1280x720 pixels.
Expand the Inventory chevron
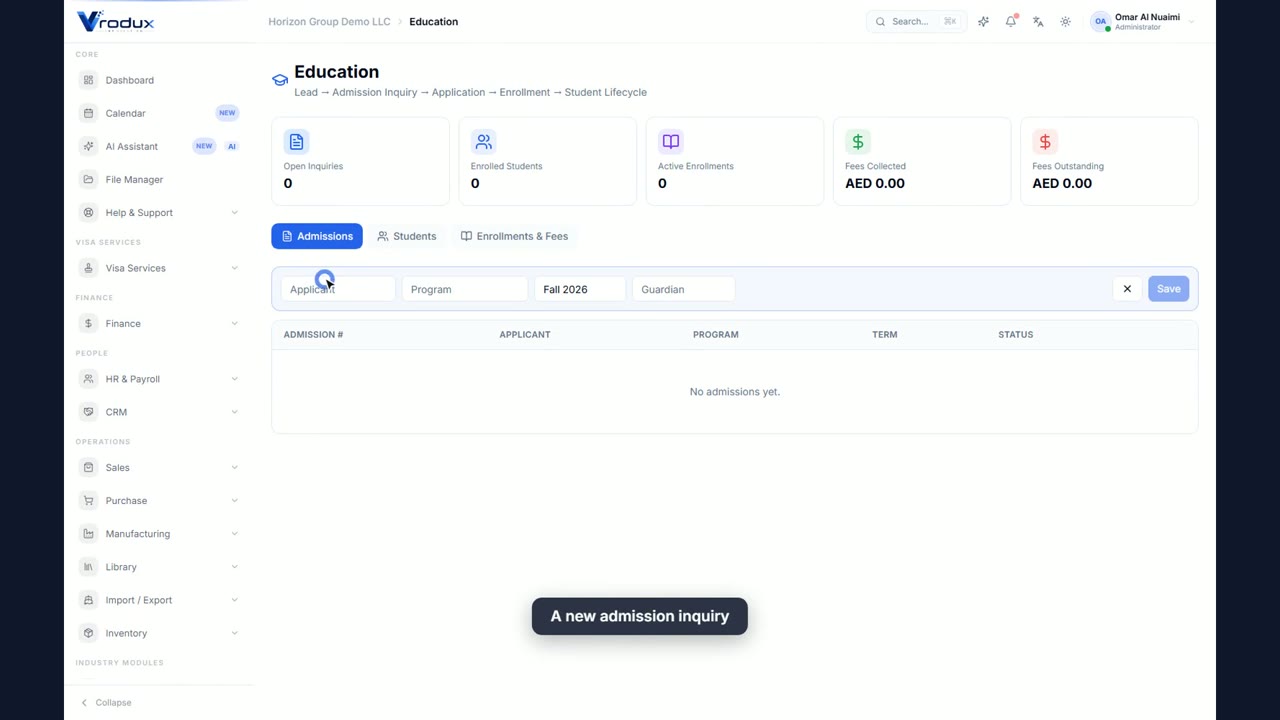click(x=234, y=633)
